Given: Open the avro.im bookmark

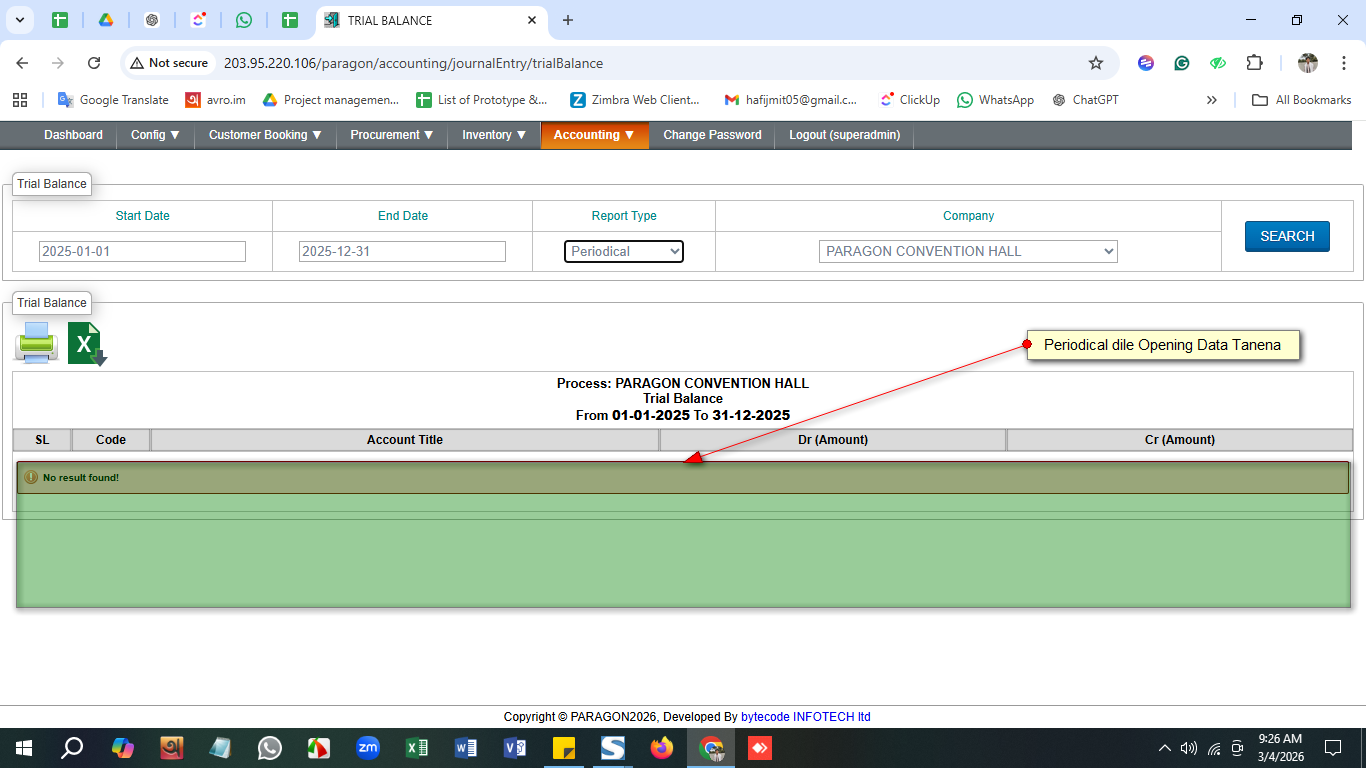Looking at the screenshot, I should coord(216,100).
